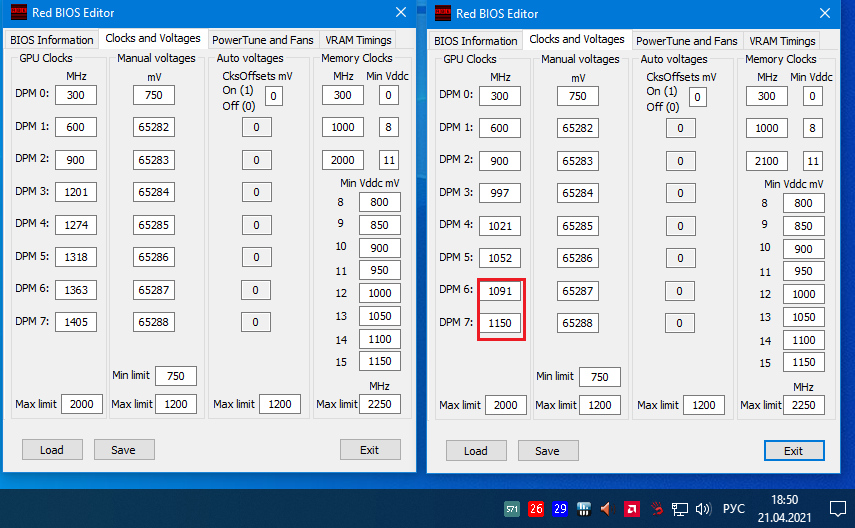Image resolution: width=855 pixels, height=528 pixels.
Task: Open the AMD Radeon Software tray icon
Action: tap(632, 509)
